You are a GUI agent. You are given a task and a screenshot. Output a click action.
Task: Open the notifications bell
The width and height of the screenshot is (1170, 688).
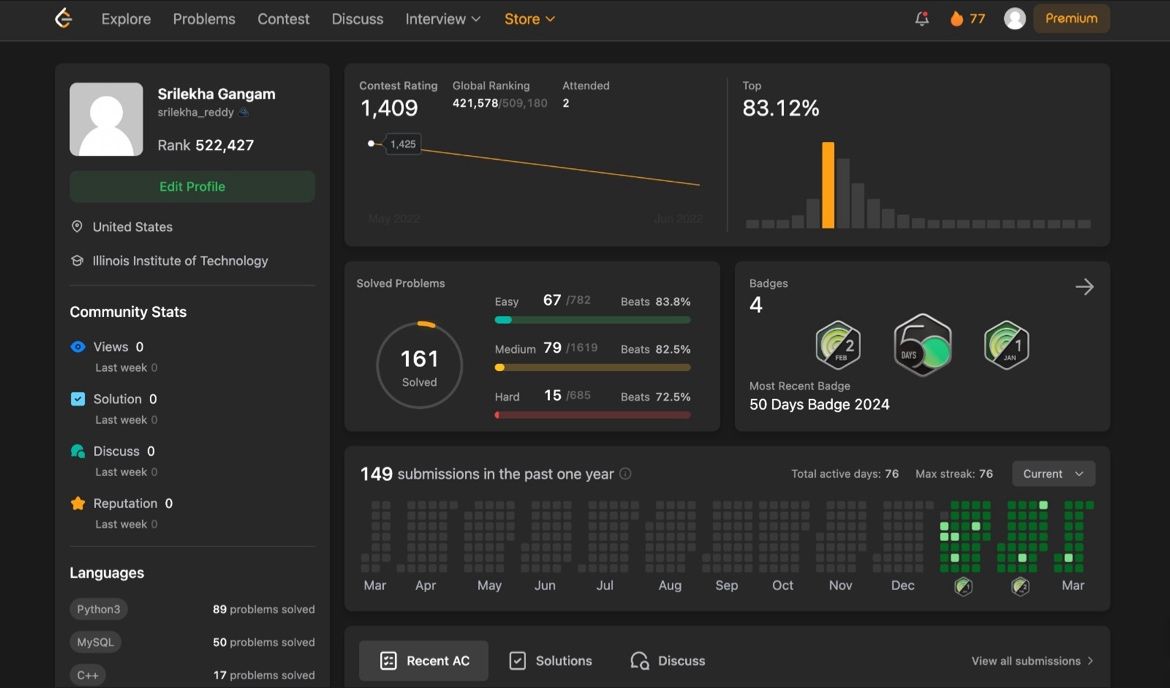pos(922,19)
